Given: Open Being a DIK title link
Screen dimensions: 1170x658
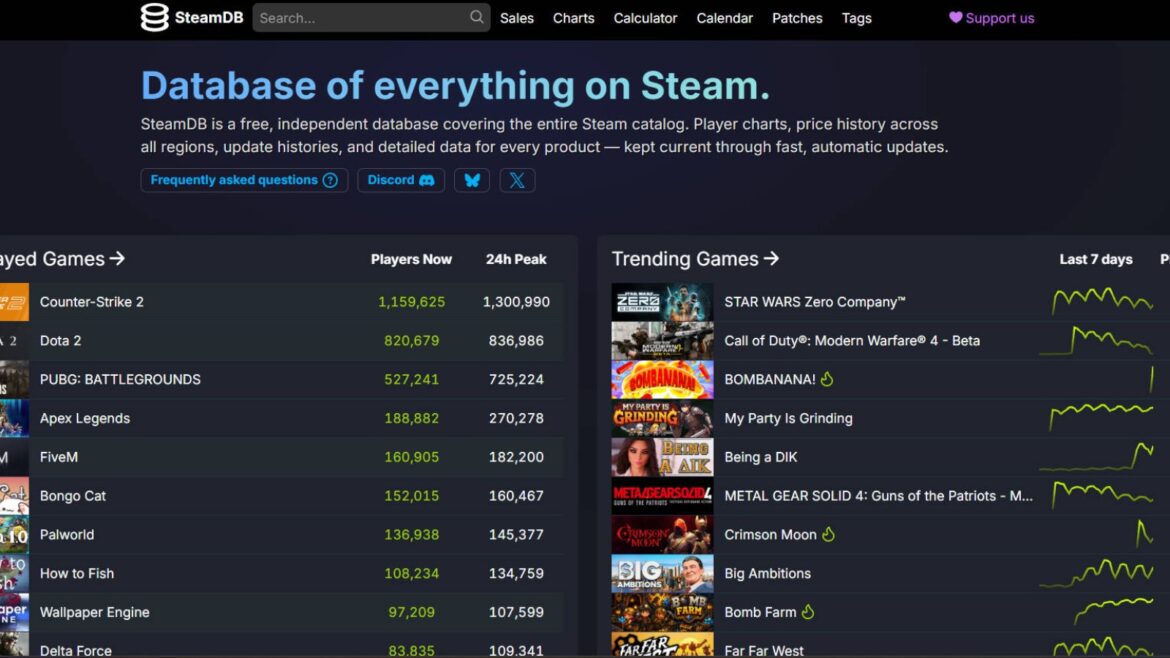Looking at the screenshot, I should pyautogui.click(x=760, y=457).
